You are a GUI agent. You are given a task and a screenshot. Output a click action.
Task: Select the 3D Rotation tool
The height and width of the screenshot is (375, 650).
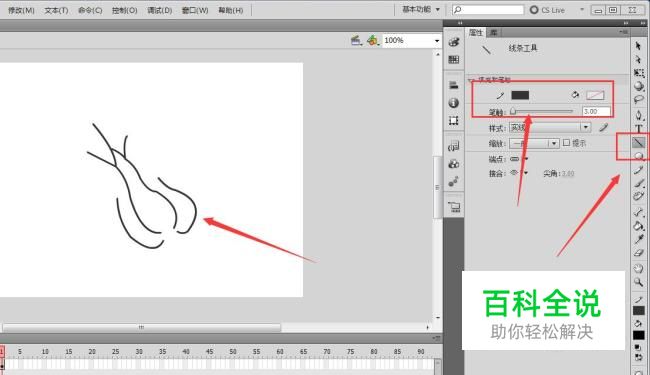click(x=638, y=86)
